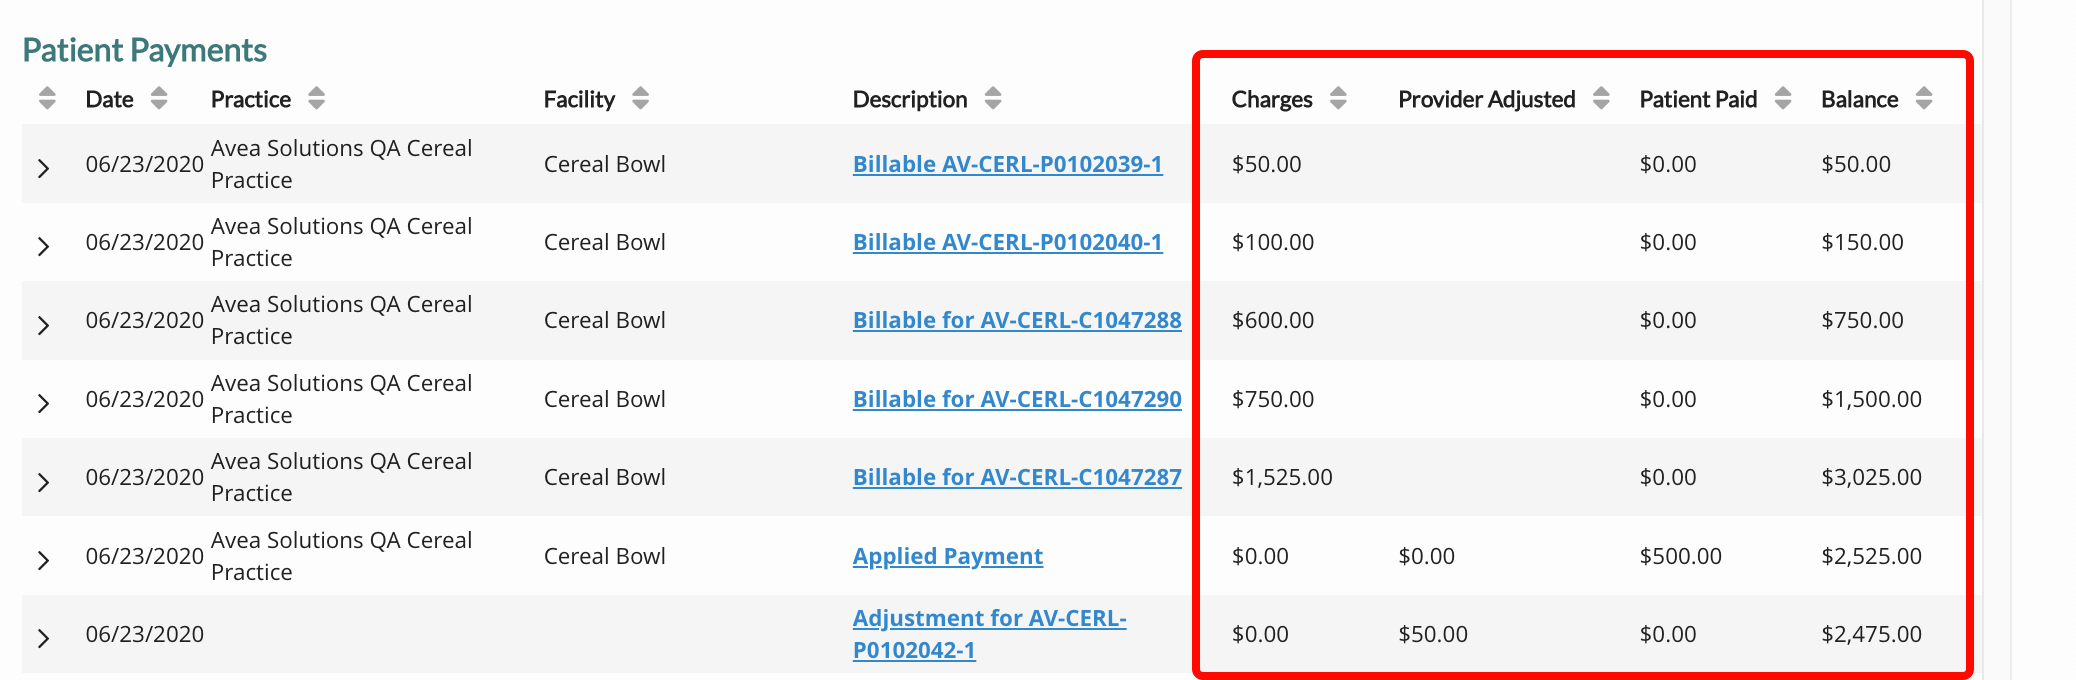Sort by Practice column sort icon
This screenshot has width=2076, height=680.
click(x=317, y=98)
